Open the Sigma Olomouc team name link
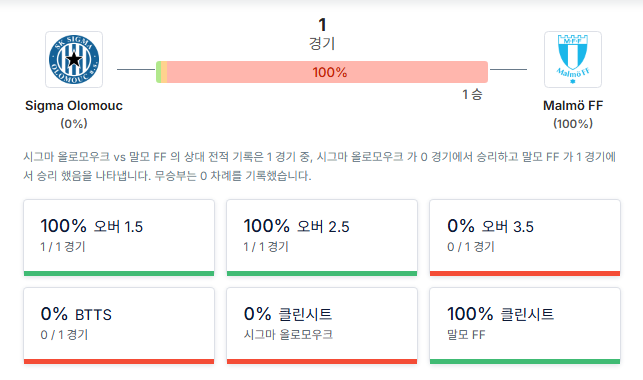The width and height of the screenshot is (643, 380). [74, 106]
